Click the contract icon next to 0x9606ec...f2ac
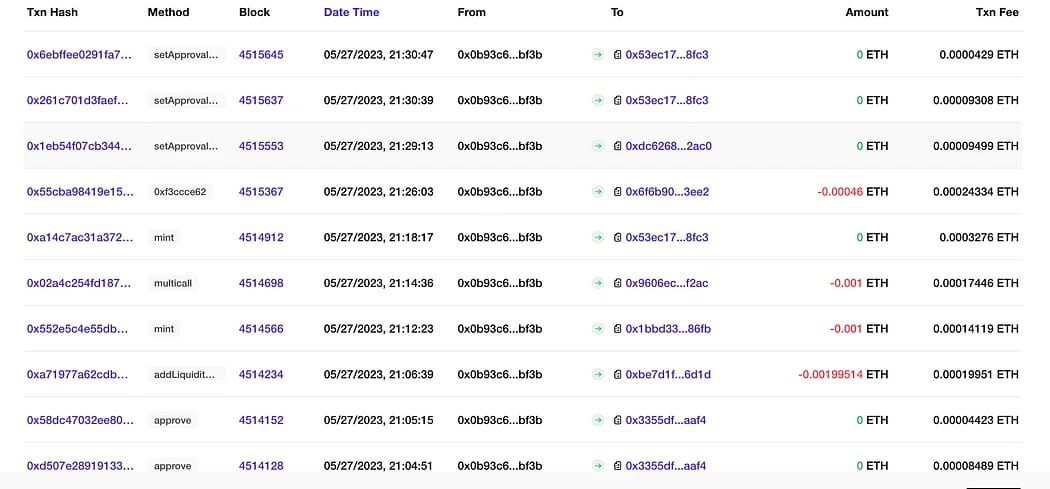Image resolution: width=1050 pixels, height=489 pixels. coord(618,283)
